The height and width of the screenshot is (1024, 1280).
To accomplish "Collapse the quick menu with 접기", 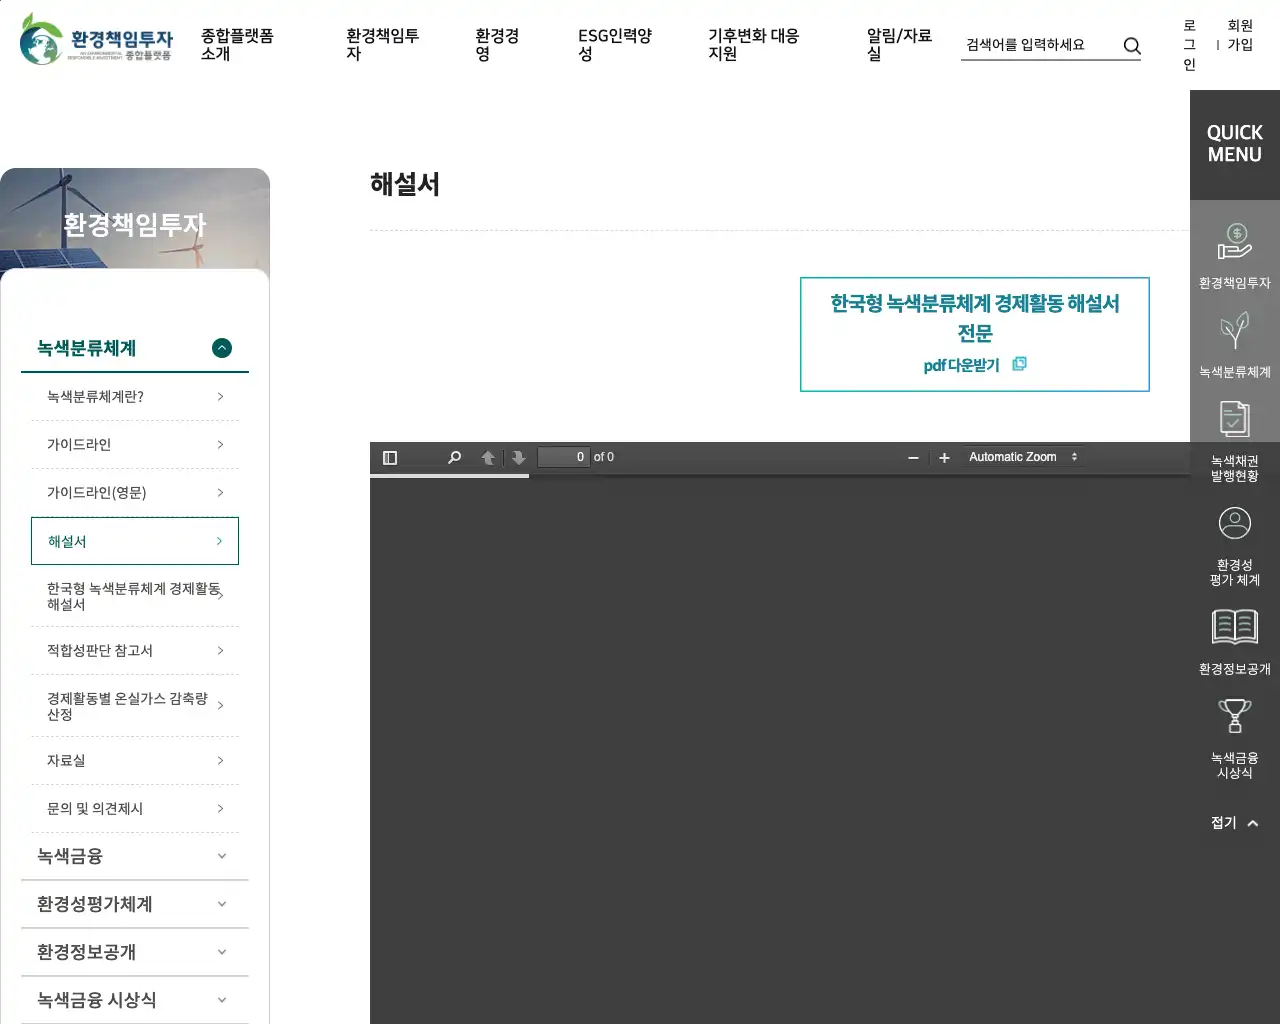I will click(1234, 823).
